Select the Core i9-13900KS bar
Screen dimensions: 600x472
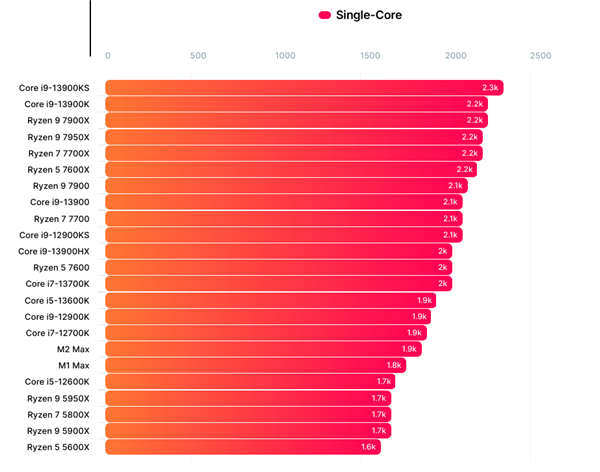[x=304, y=88]
